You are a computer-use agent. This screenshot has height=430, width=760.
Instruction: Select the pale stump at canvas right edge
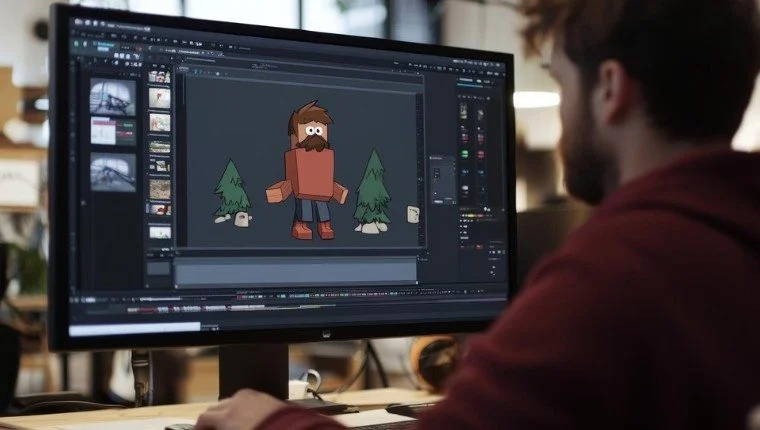[413, 214]
